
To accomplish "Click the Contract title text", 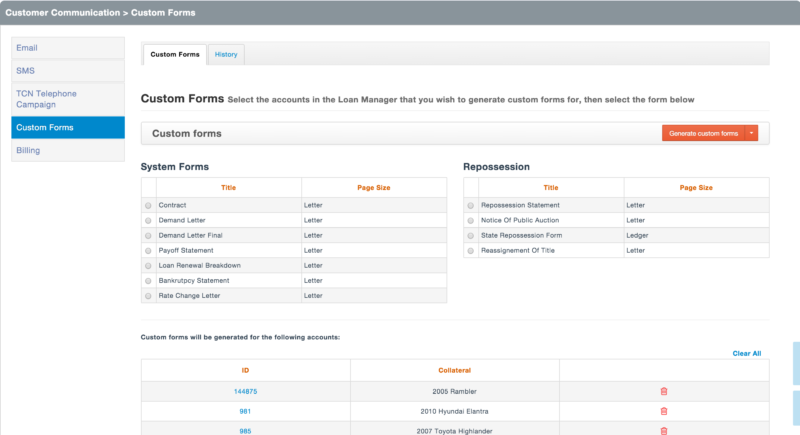I will [x=172, y=205].
